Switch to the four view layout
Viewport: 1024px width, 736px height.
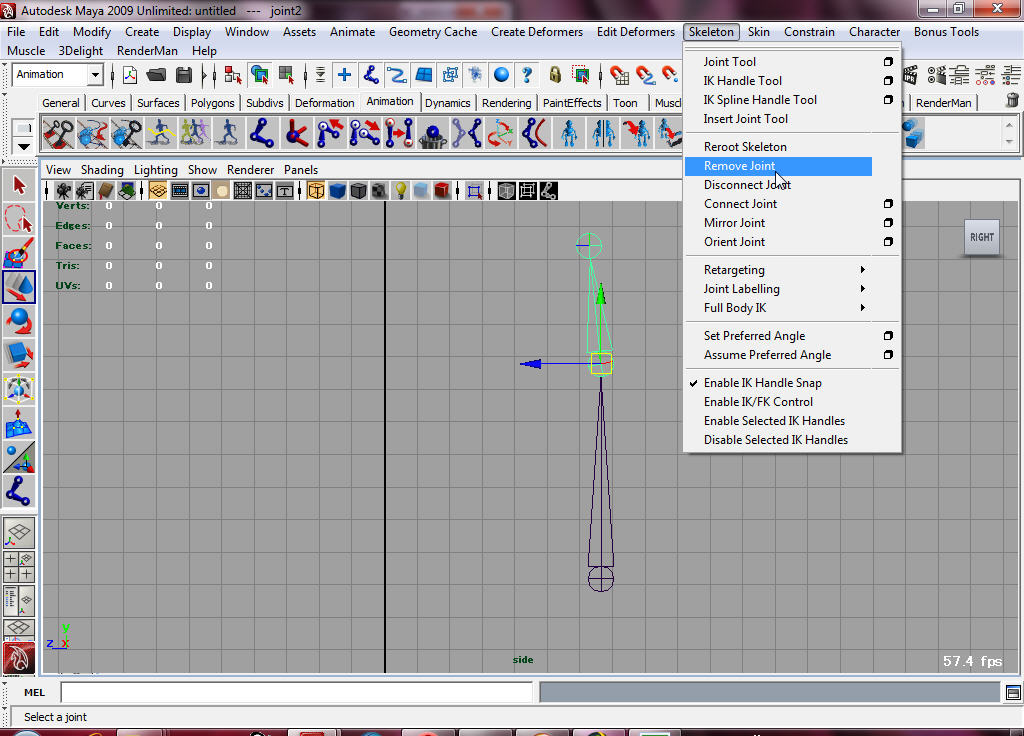pyautogui.click(x=19, y=566)
